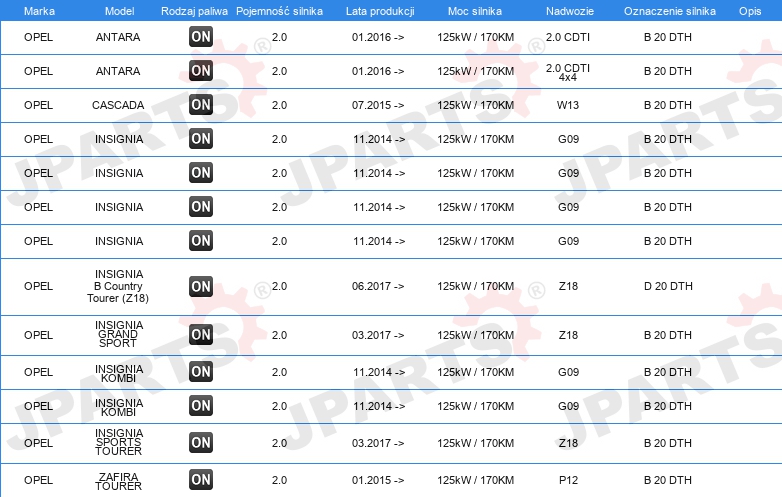The image size is (782, 497).
Task: Click B 20 DTH in the CASCADA row
Action: [x=668, y=105]
